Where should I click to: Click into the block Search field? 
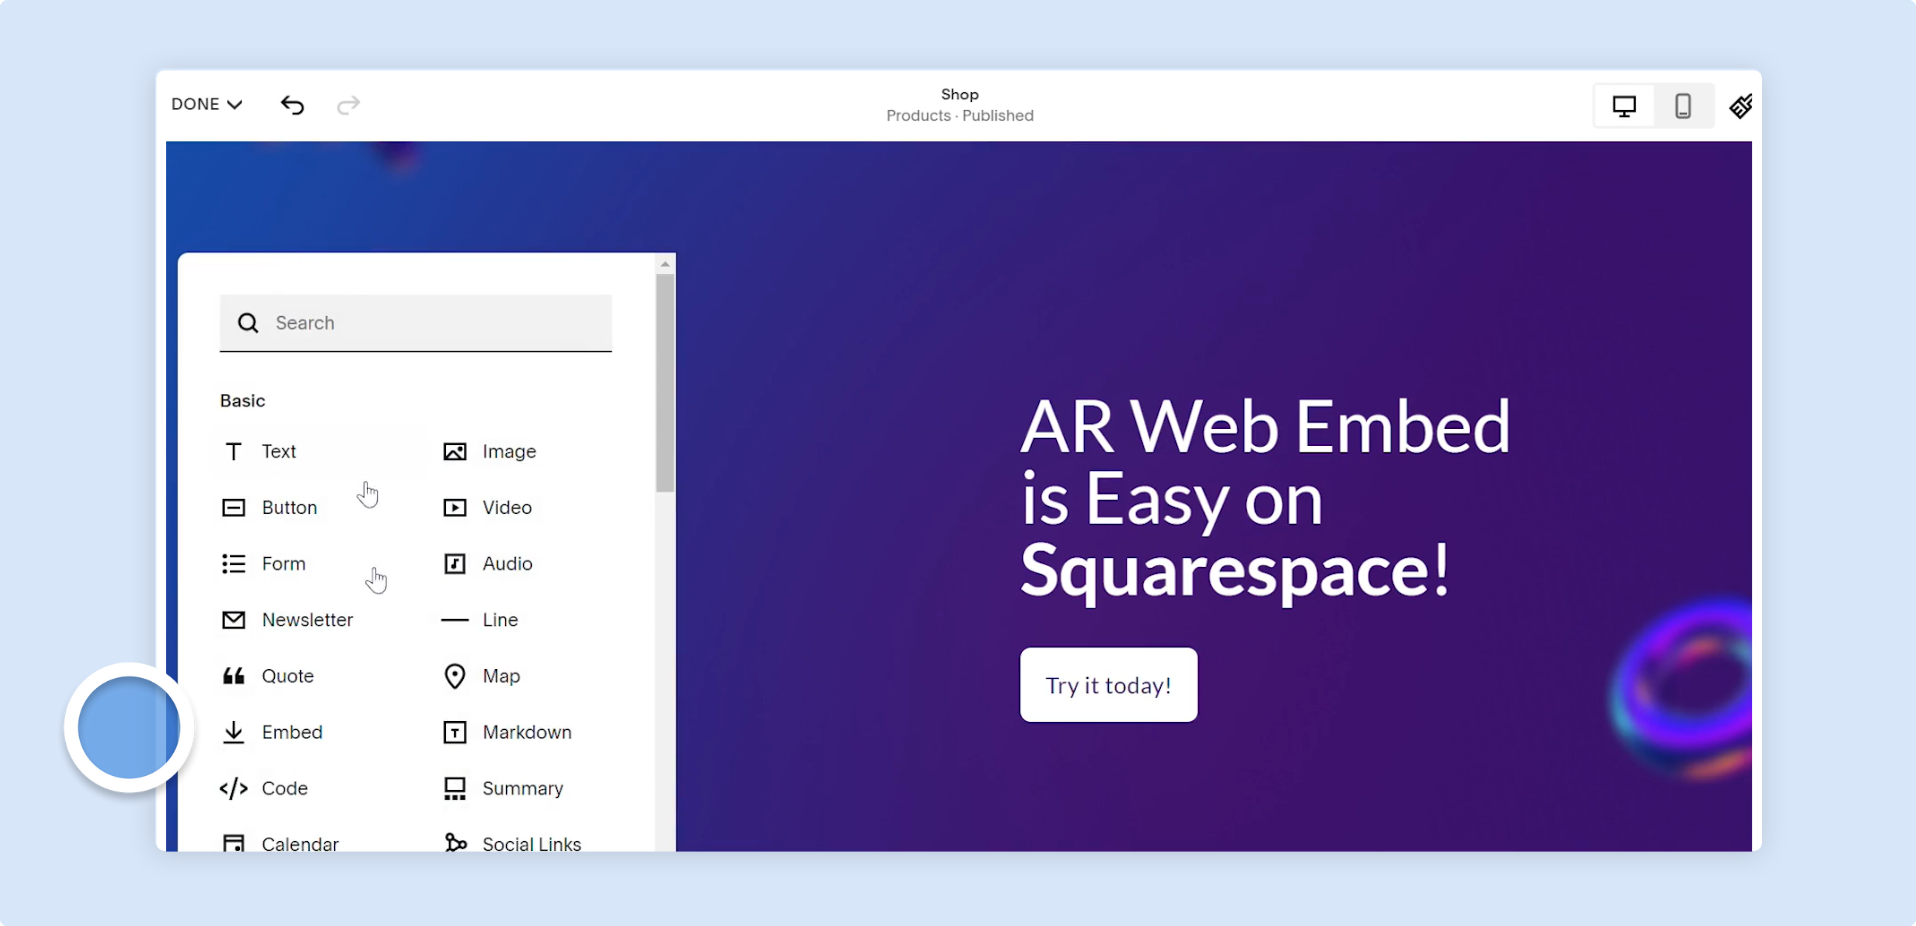pyautogui.click(x=416, y=323)
